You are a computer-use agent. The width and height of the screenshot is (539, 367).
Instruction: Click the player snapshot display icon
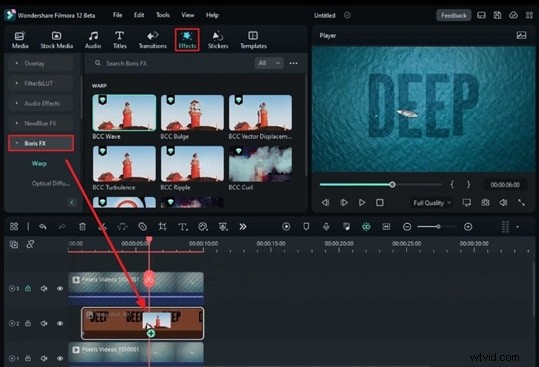521,35
